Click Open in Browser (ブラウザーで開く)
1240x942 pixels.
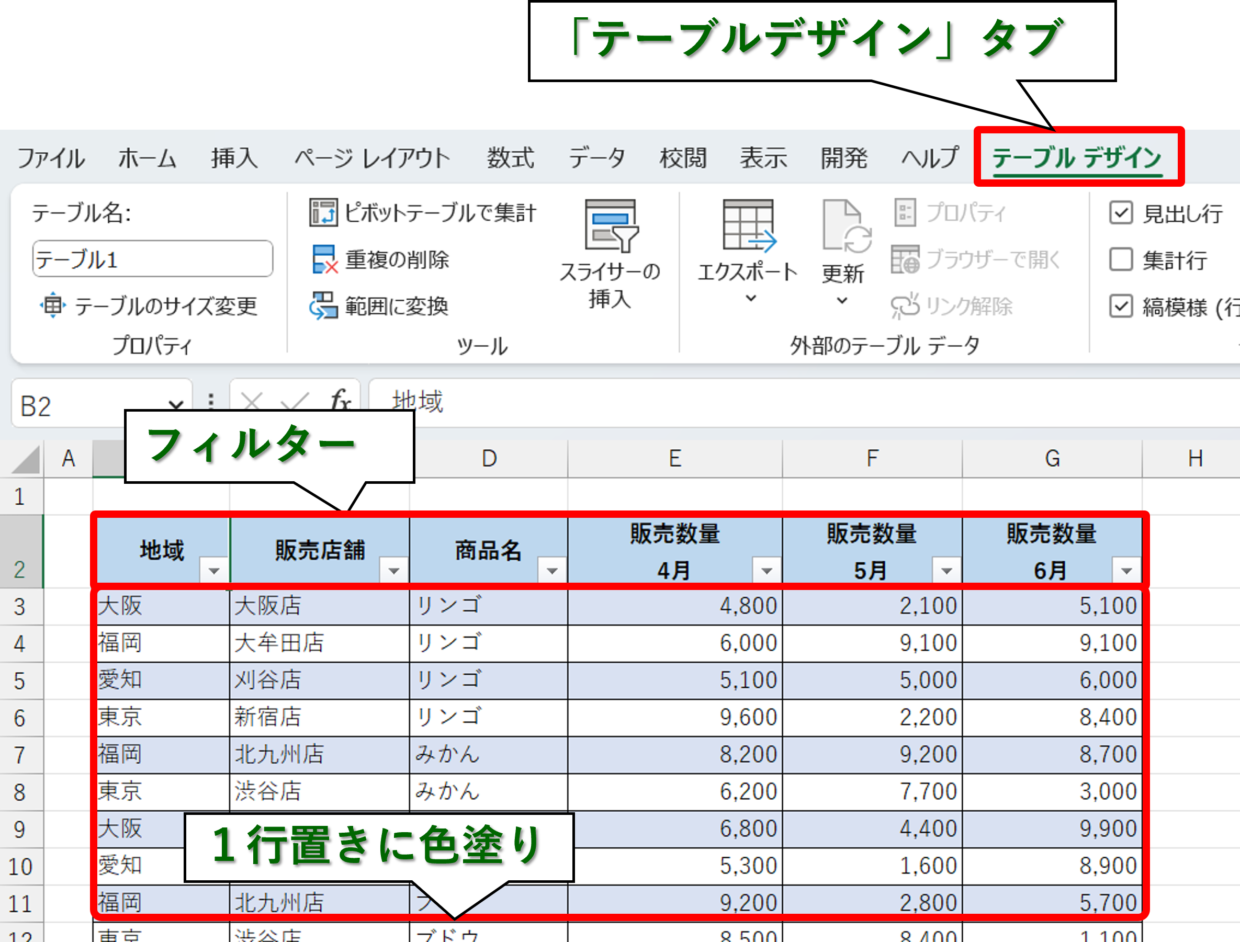coord(976,260)
